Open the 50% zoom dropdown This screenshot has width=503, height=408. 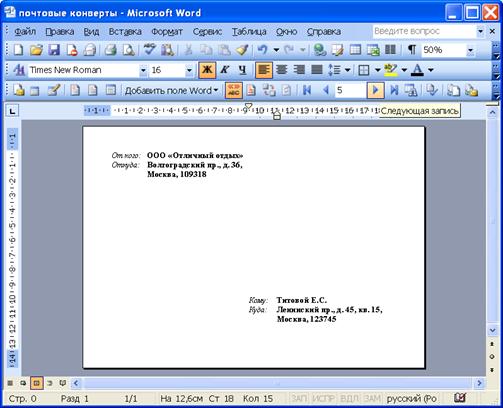(470, 50)
